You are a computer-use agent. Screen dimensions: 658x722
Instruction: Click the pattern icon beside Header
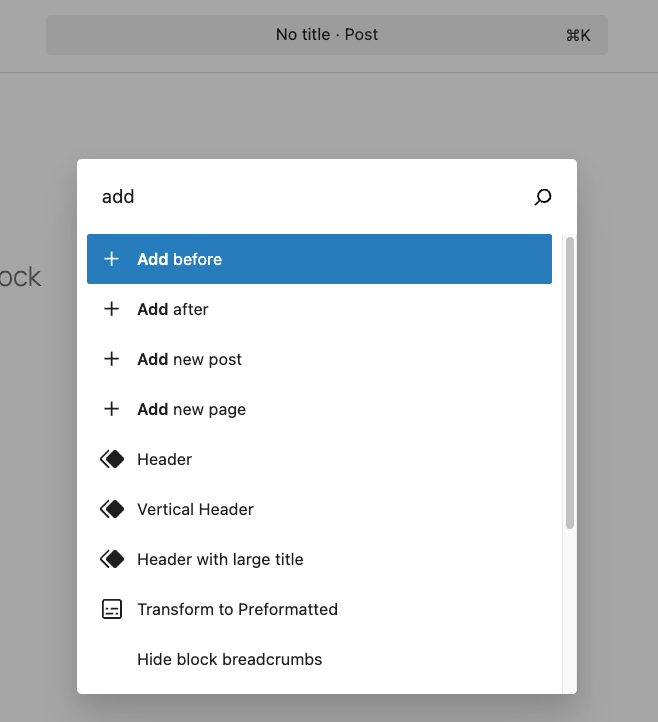click(112, 459)
